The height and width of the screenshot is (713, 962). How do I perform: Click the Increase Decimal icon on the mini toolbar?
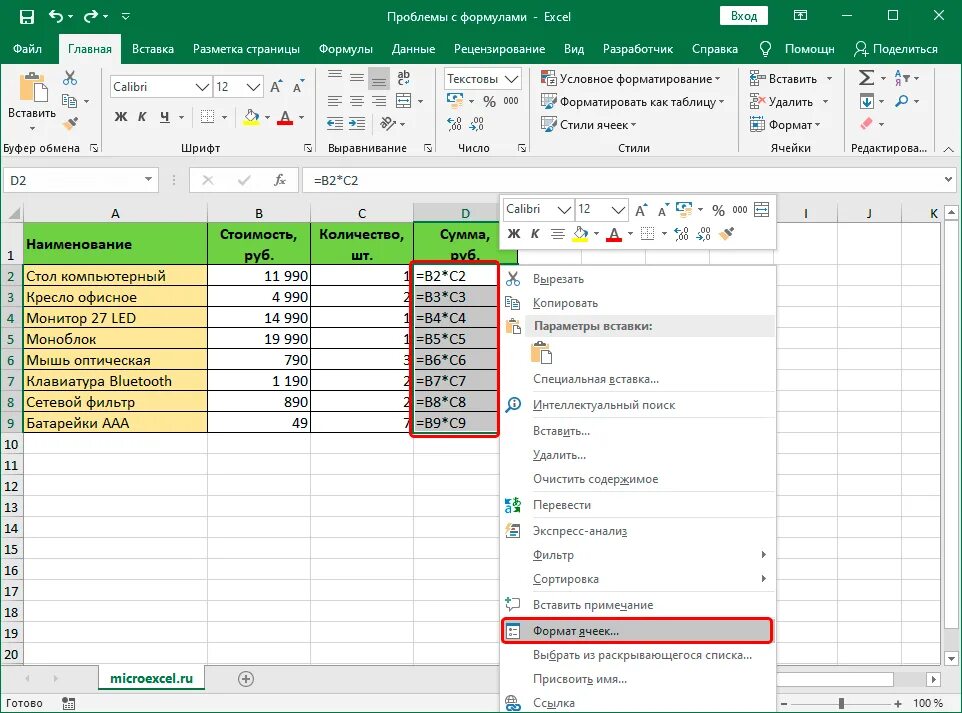pyautogui.click(x=683, y=232)
